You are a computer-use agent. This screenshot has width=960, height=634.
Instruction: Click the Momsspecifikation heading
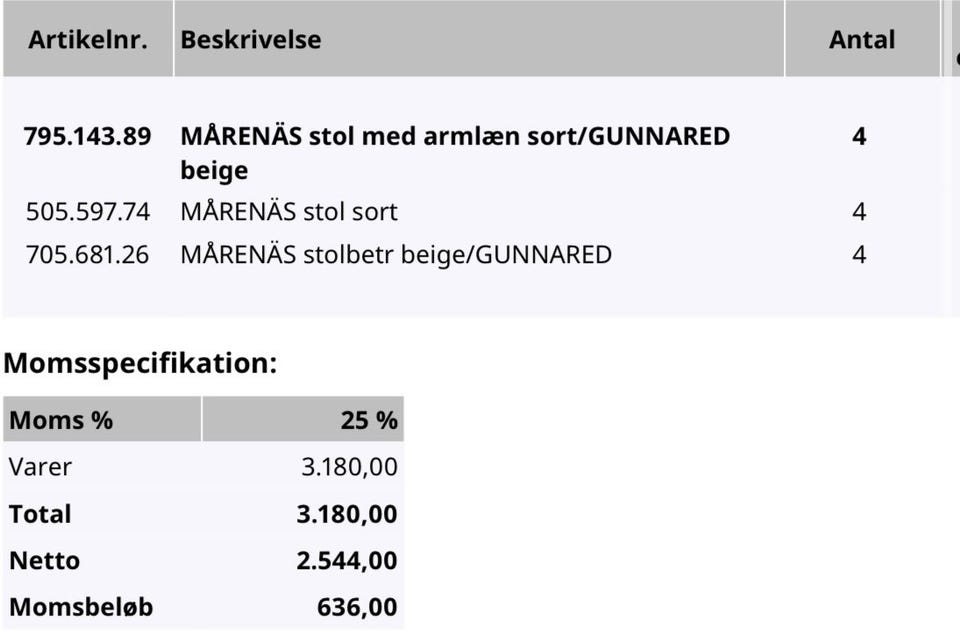tap(140, 363)
